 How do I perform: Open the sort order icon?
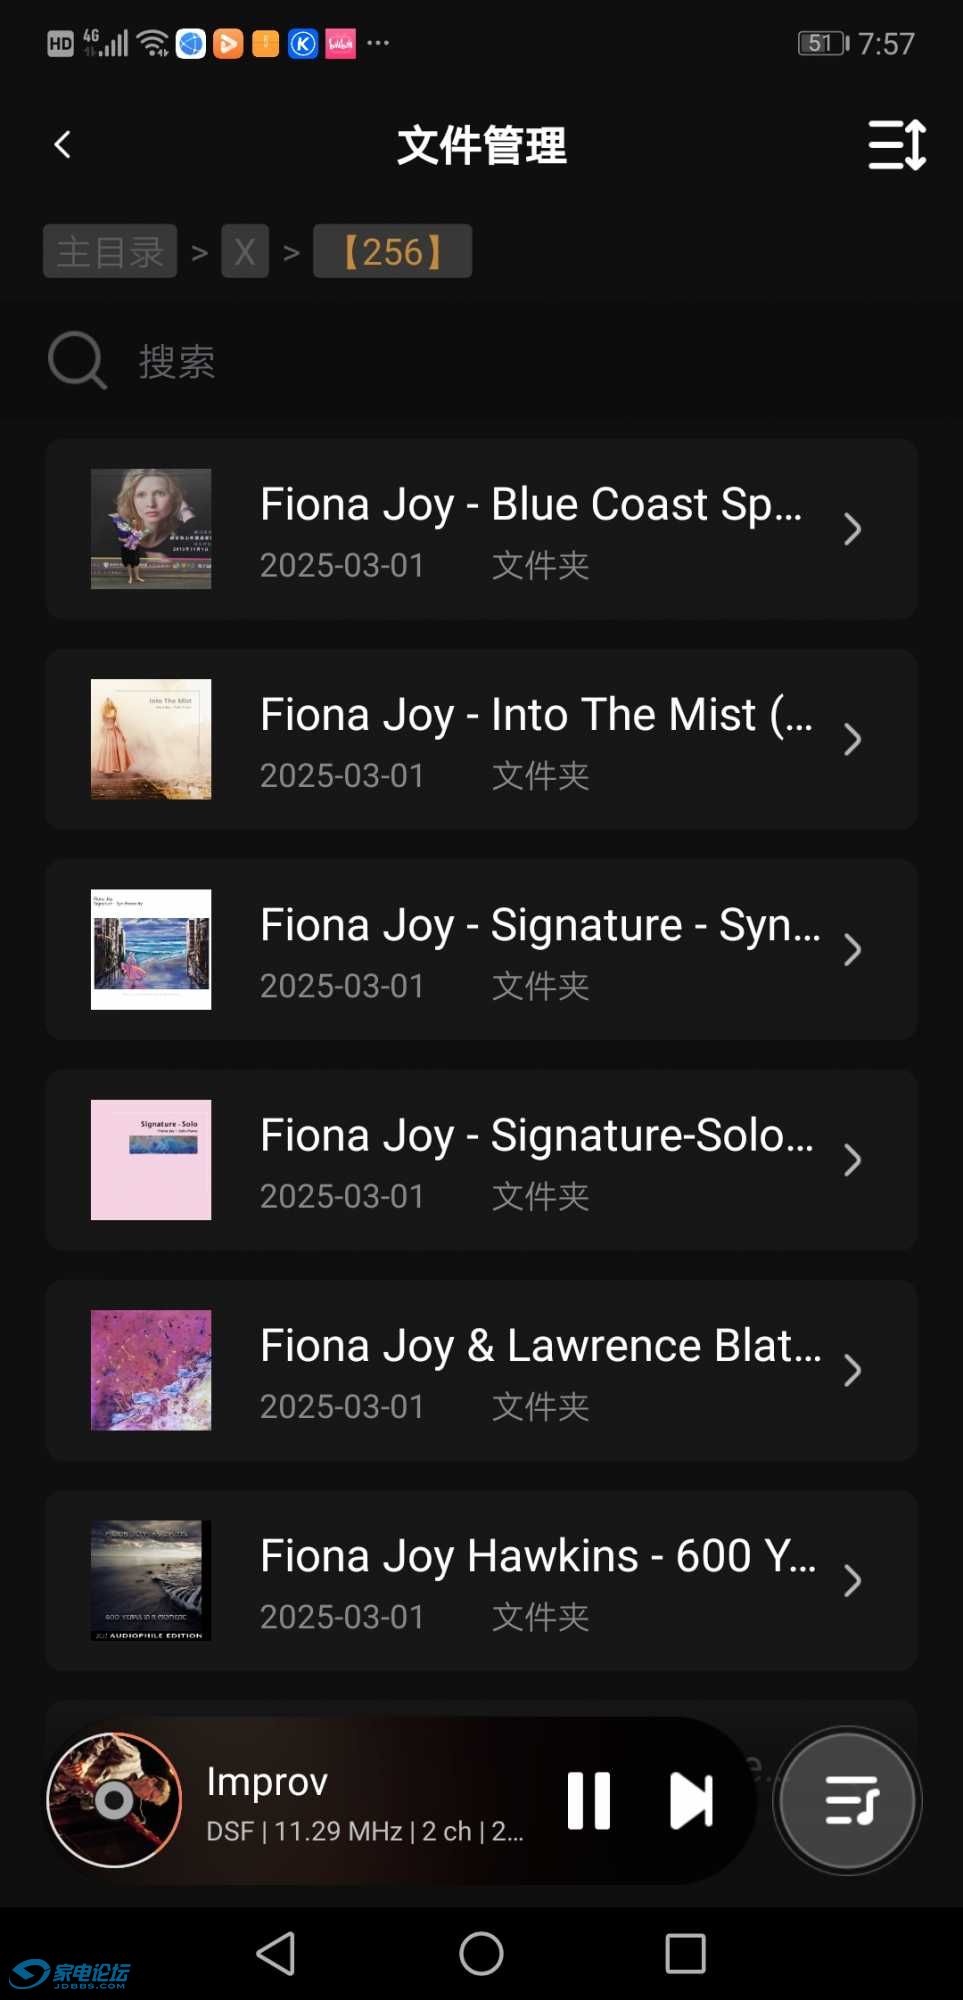point(897,145)
